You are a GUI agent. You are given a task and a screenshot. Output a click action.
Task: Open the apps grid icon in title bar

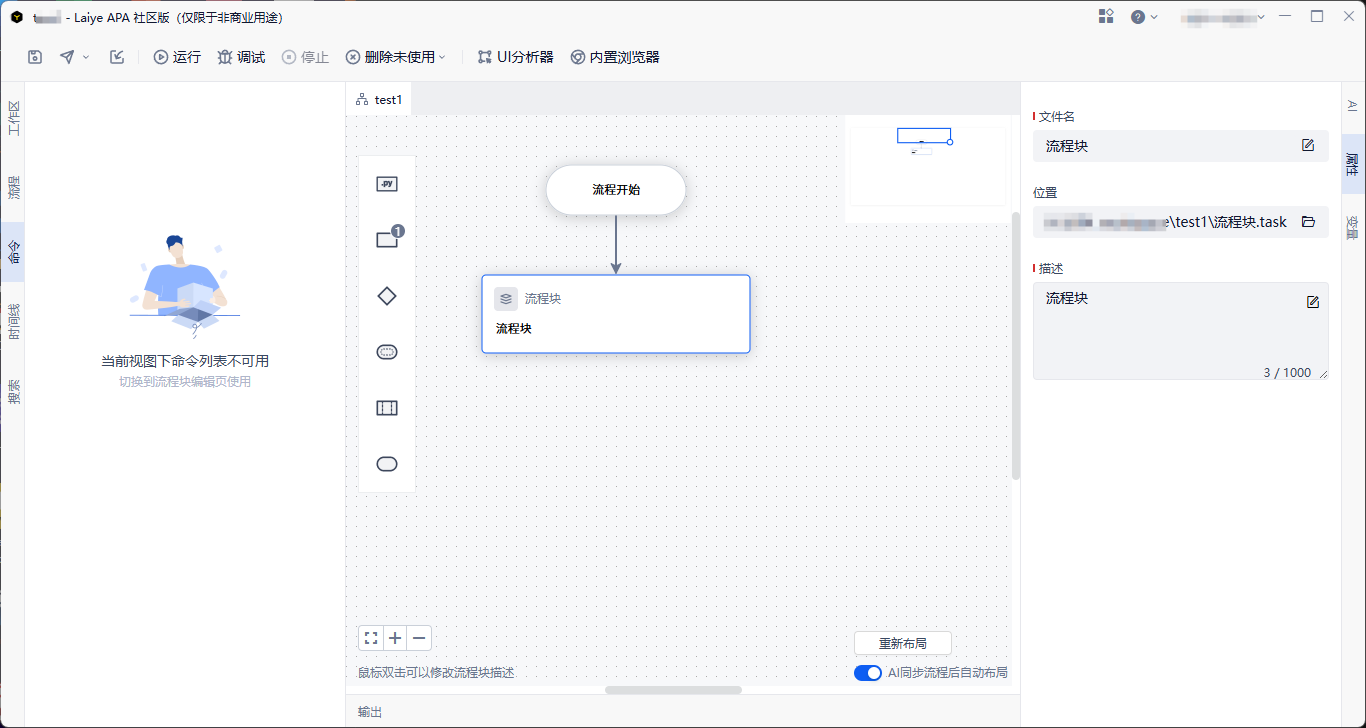(x=1106, y=16)
